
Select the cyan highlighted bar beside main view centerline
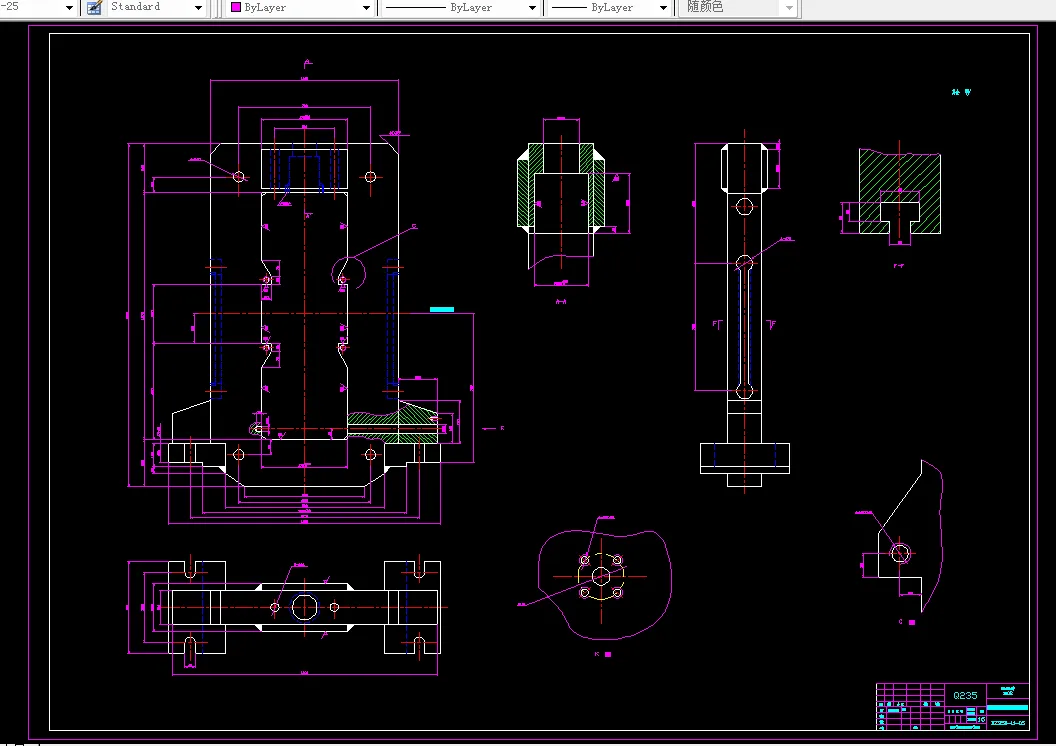point(442,309)
